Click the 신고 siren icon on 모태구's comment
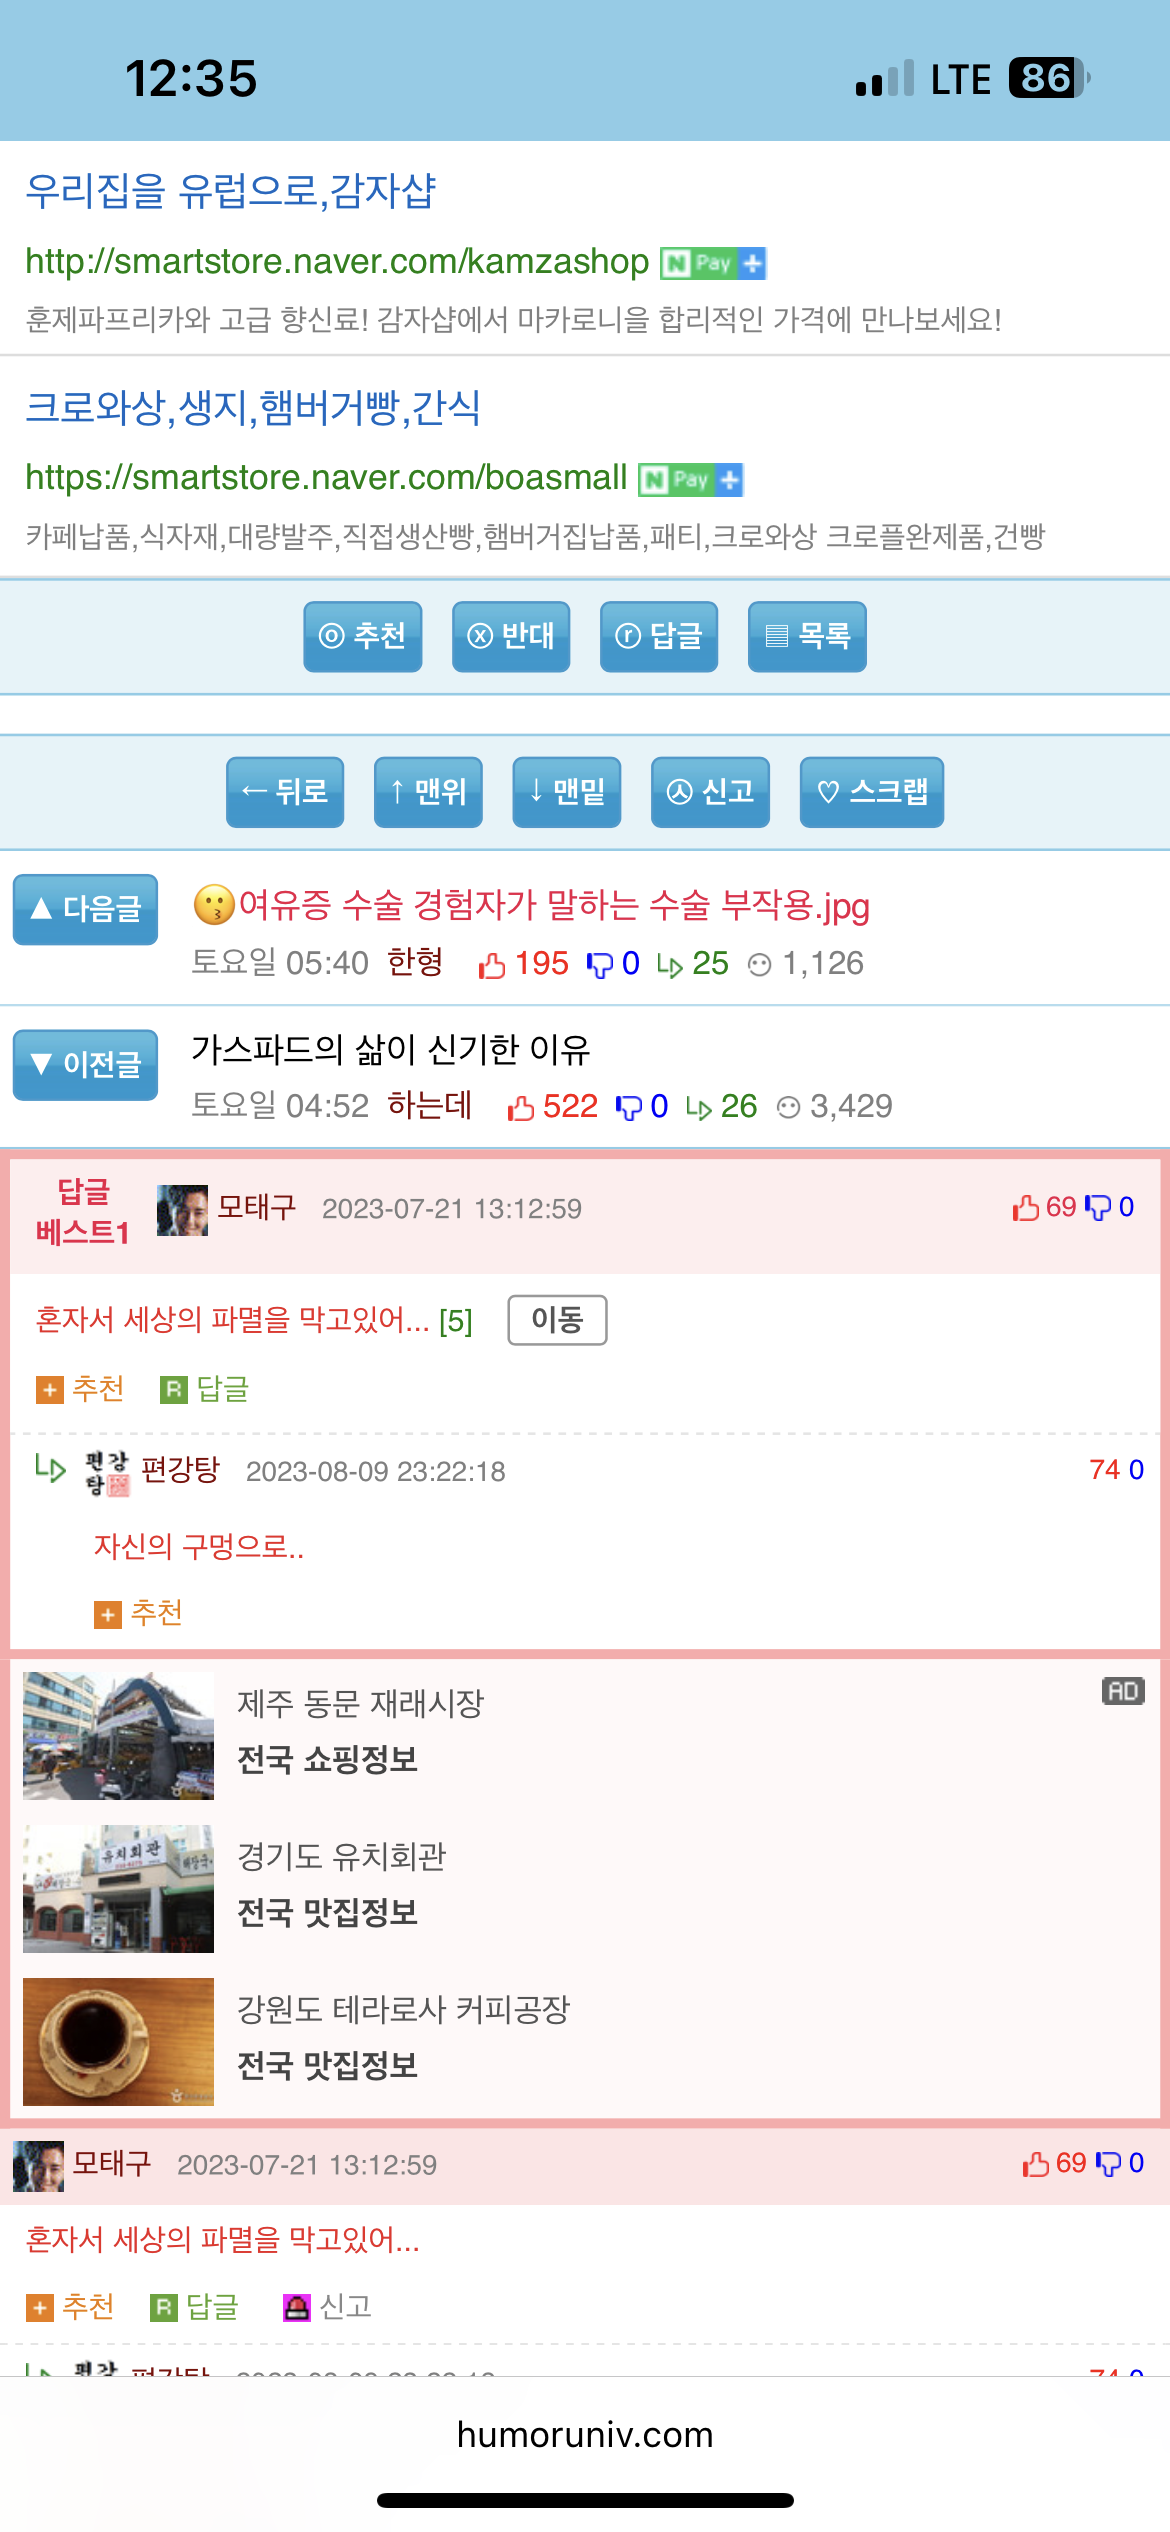1170x2532 pixels. point(297,2307)
